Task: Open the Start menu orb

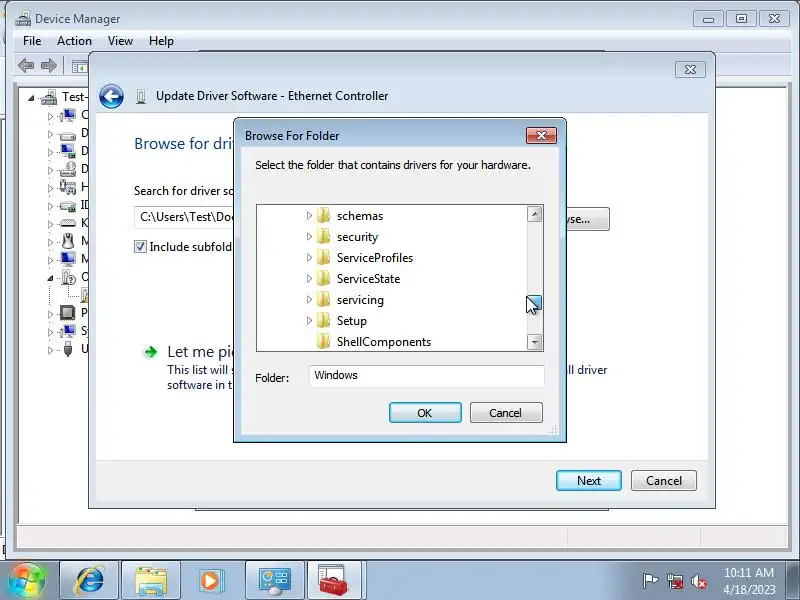Action: pyautogui.click(x=26, y=581)
